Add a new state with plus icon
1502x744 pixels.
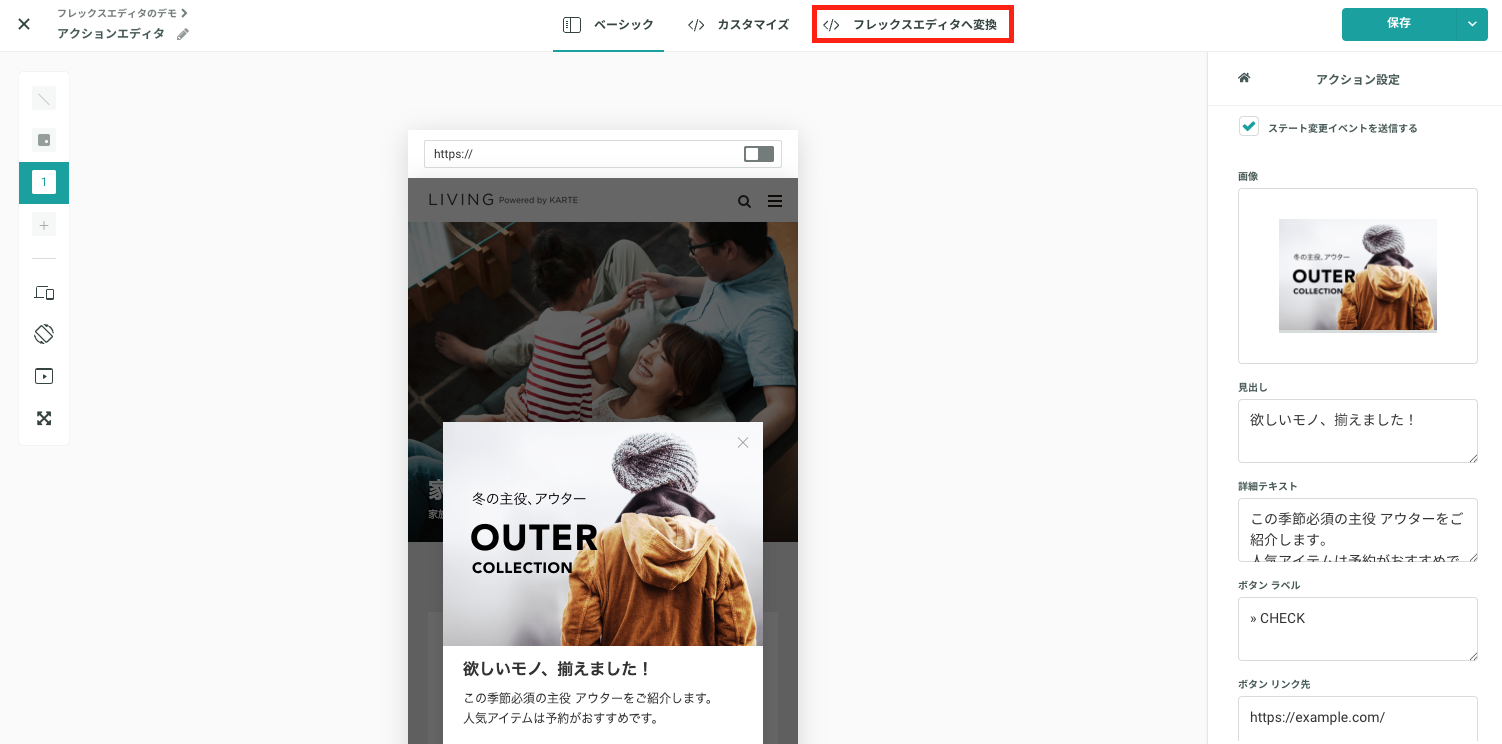[44, 225]
